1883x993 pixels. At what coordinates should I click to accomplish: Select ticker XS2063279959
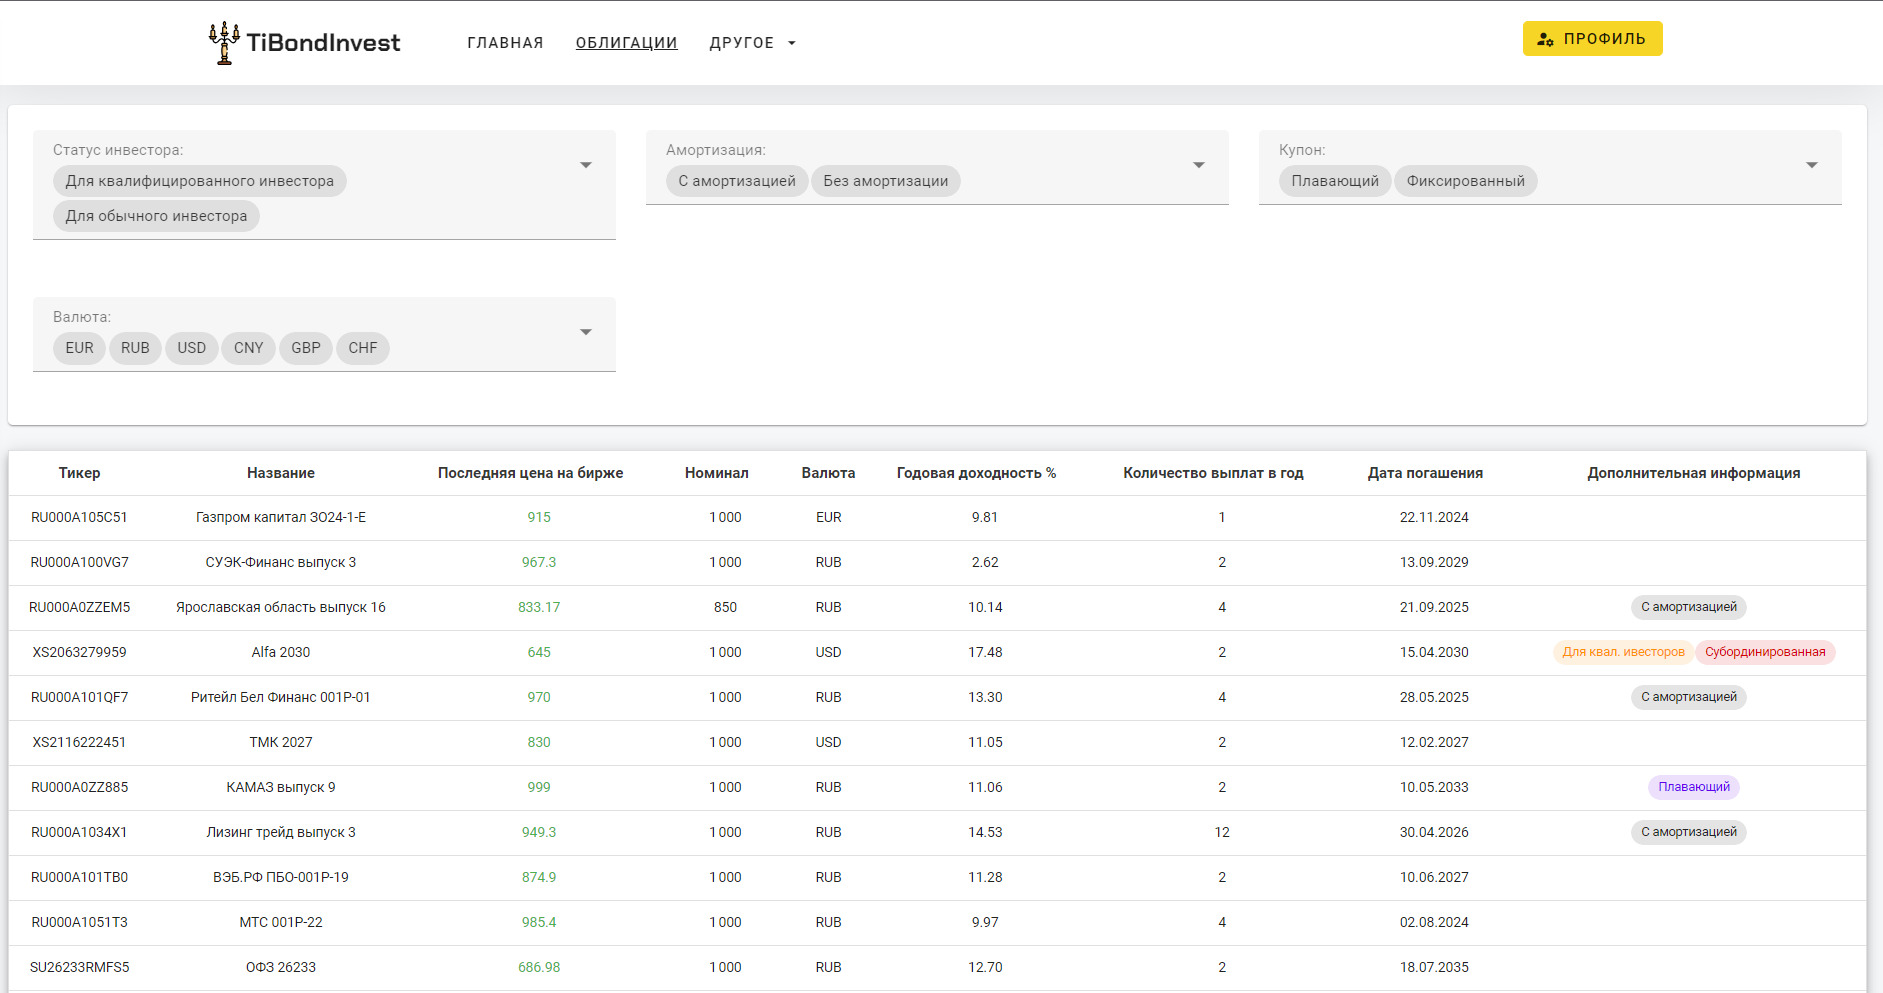coord(79,653)
